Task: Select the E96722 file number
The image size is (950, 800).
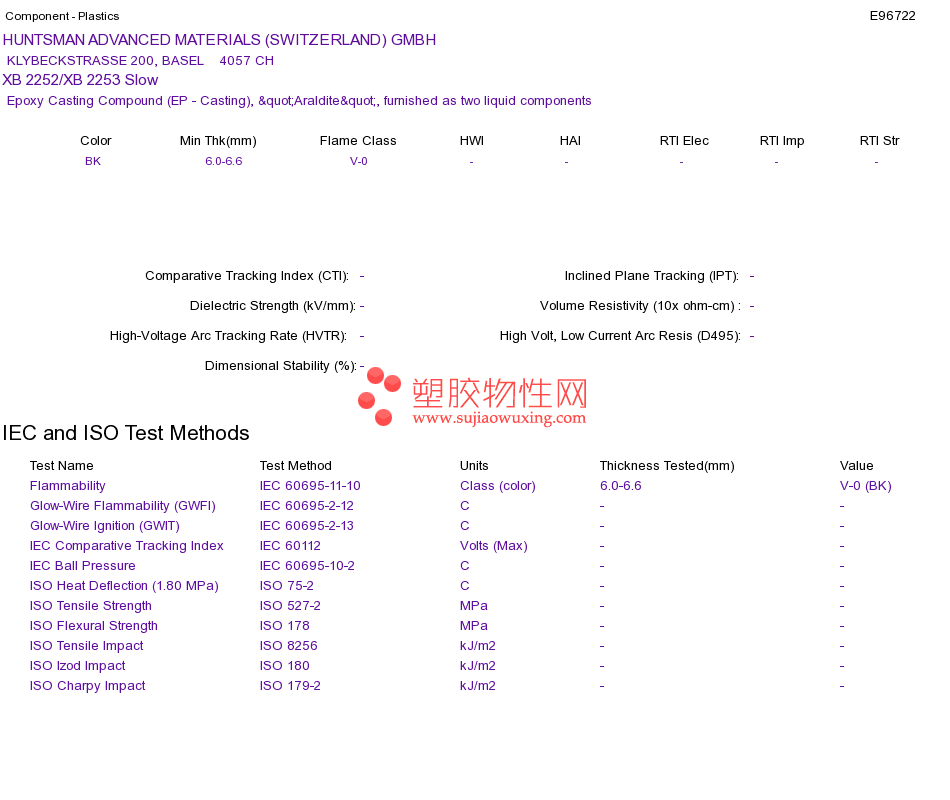Action: tap(892, 16)
